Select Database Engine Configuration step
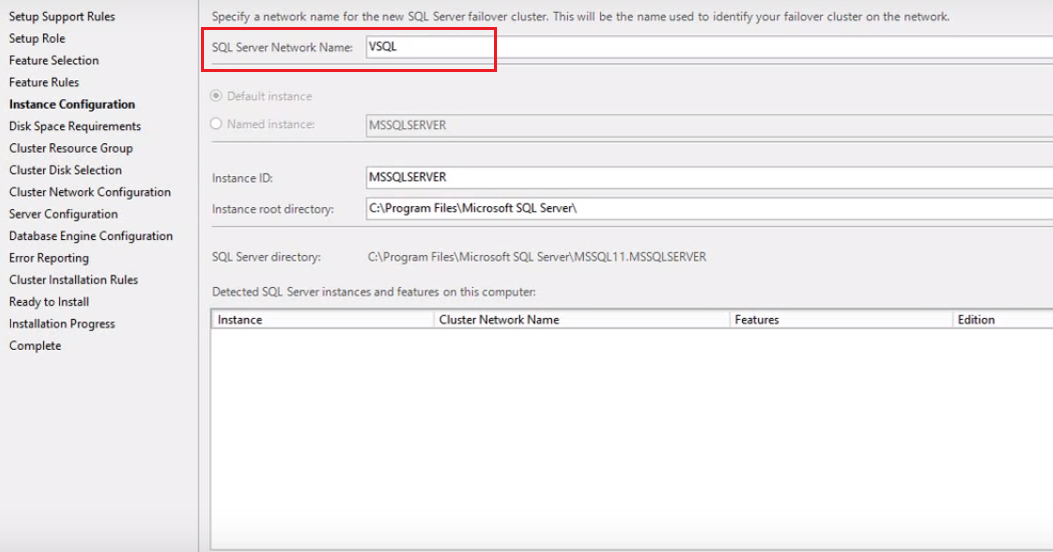The height and width of the screenshot is (552, 1053). tap(91, 236)
